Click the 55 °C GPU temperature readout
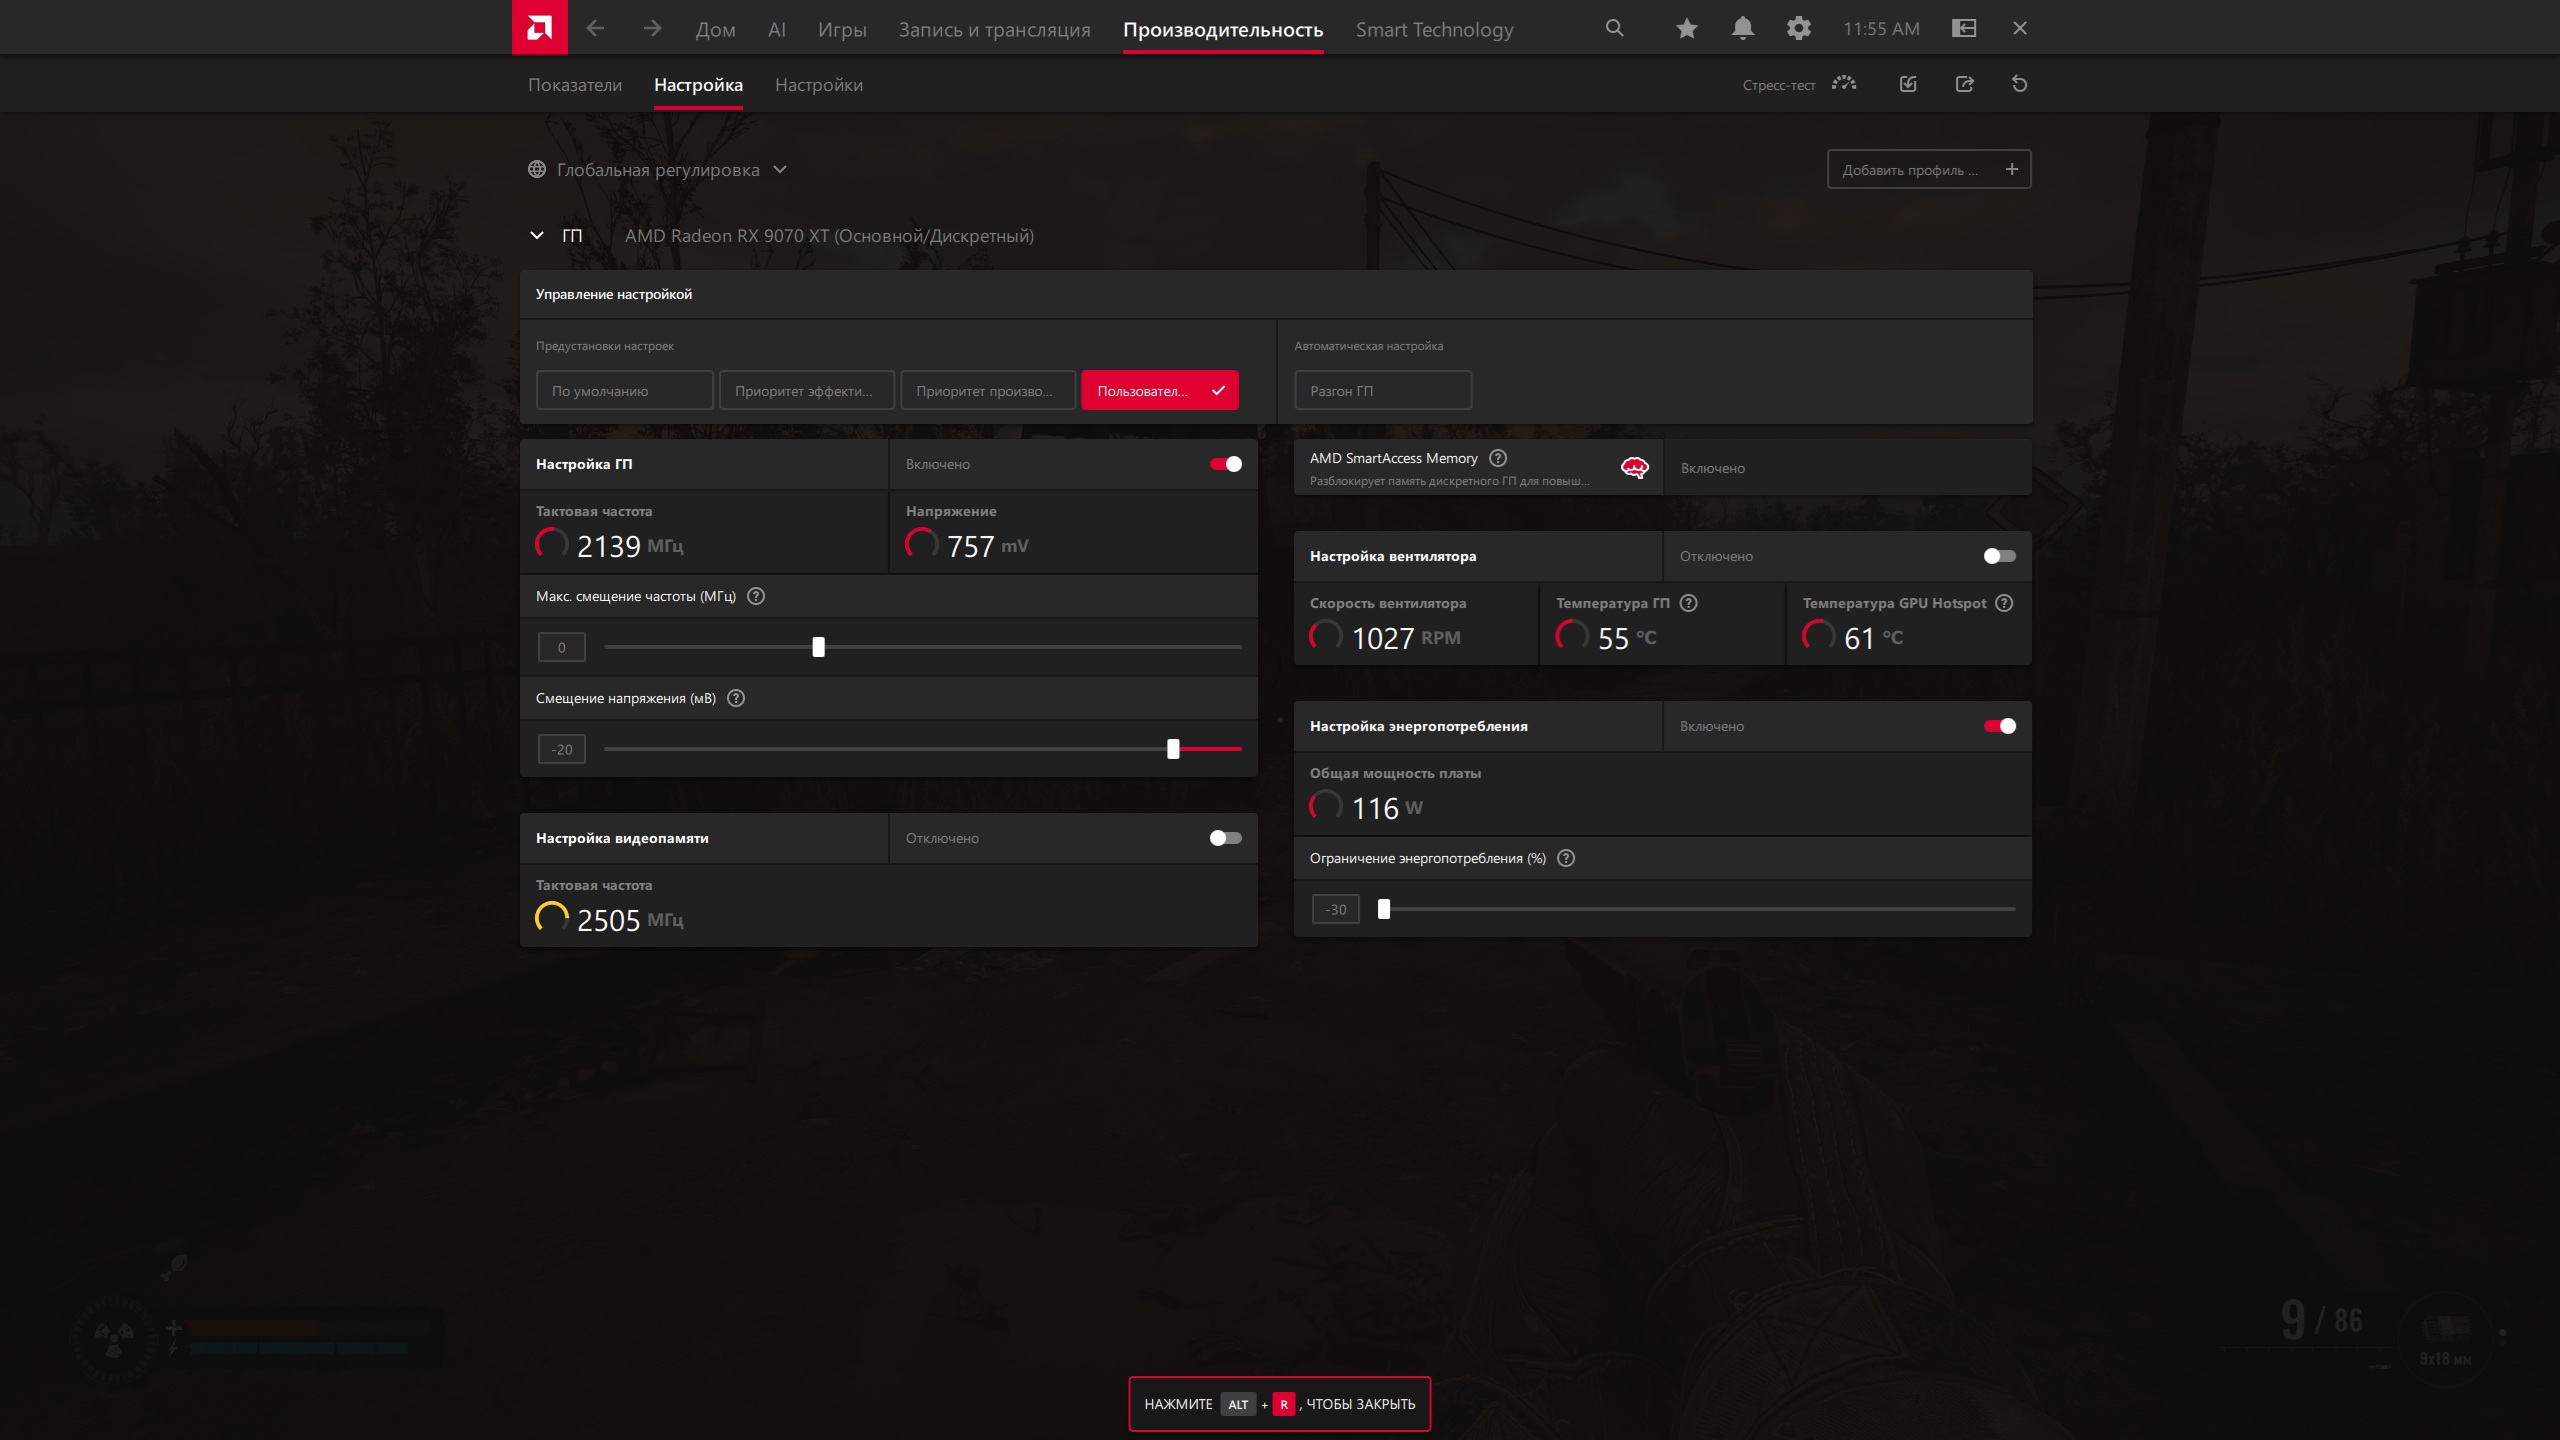2560x1440 pixels. click(1627, 638)
